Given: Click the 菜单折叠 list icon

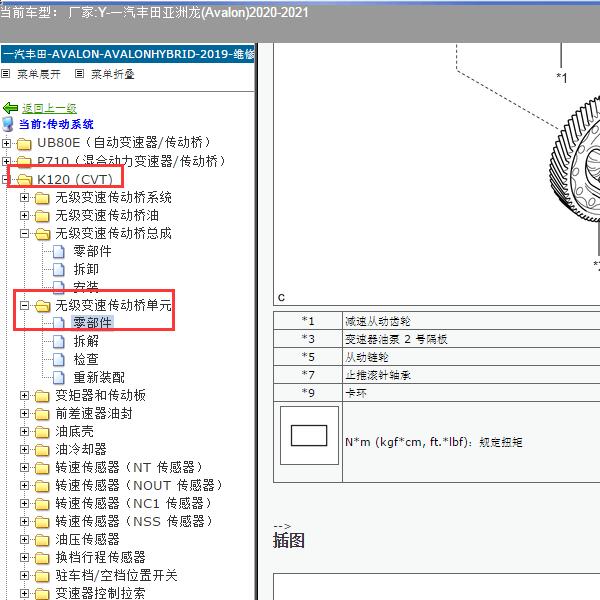Looking at the screenshot, I should tap(79, 73).
